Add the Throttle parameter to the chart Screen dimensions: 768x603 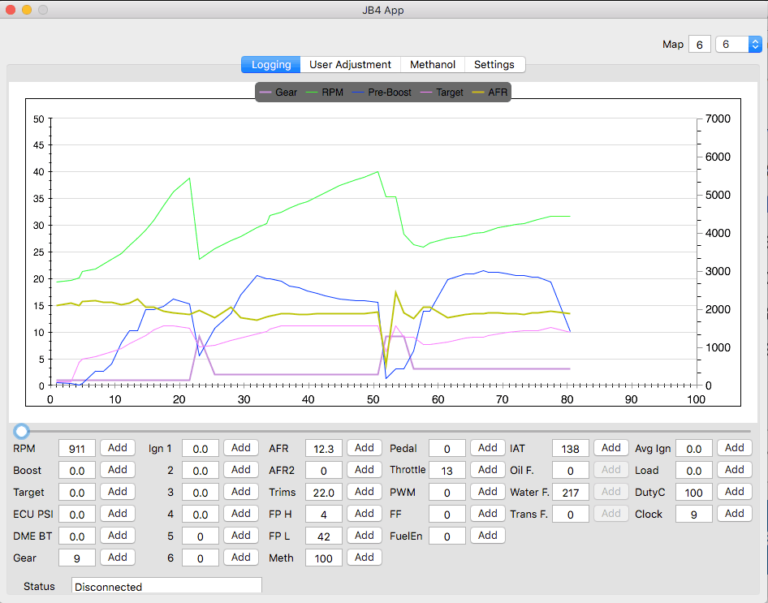tap(487, 470)
